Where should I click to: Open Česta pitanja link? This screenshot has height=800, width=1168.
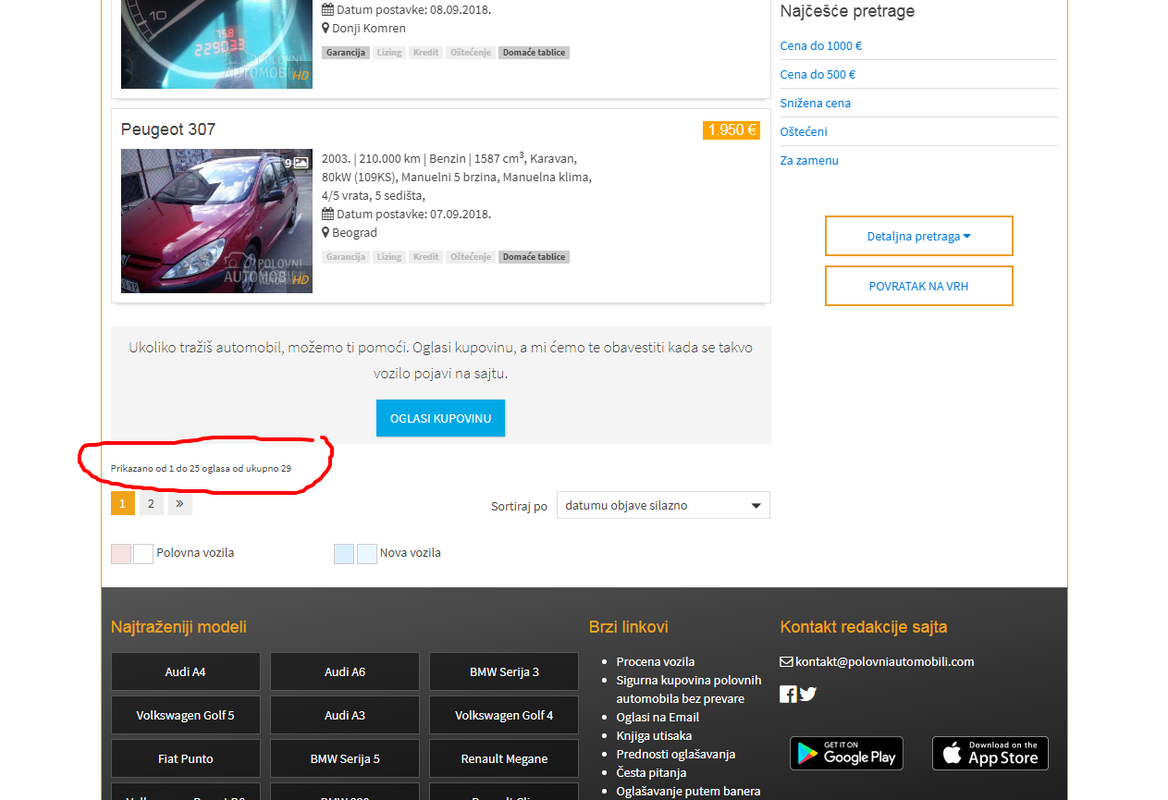click(651, 773)
